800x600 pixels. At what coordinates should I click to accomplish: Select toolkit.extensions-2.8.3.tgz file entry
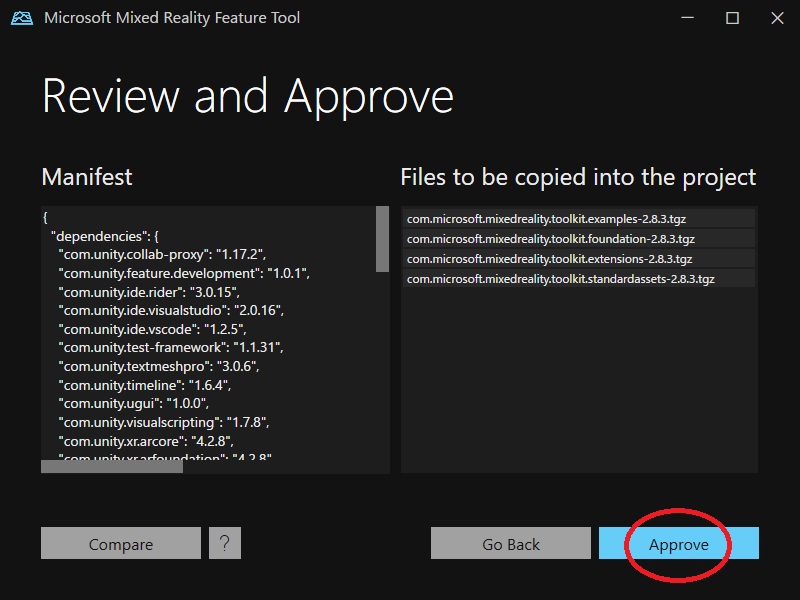579,259
